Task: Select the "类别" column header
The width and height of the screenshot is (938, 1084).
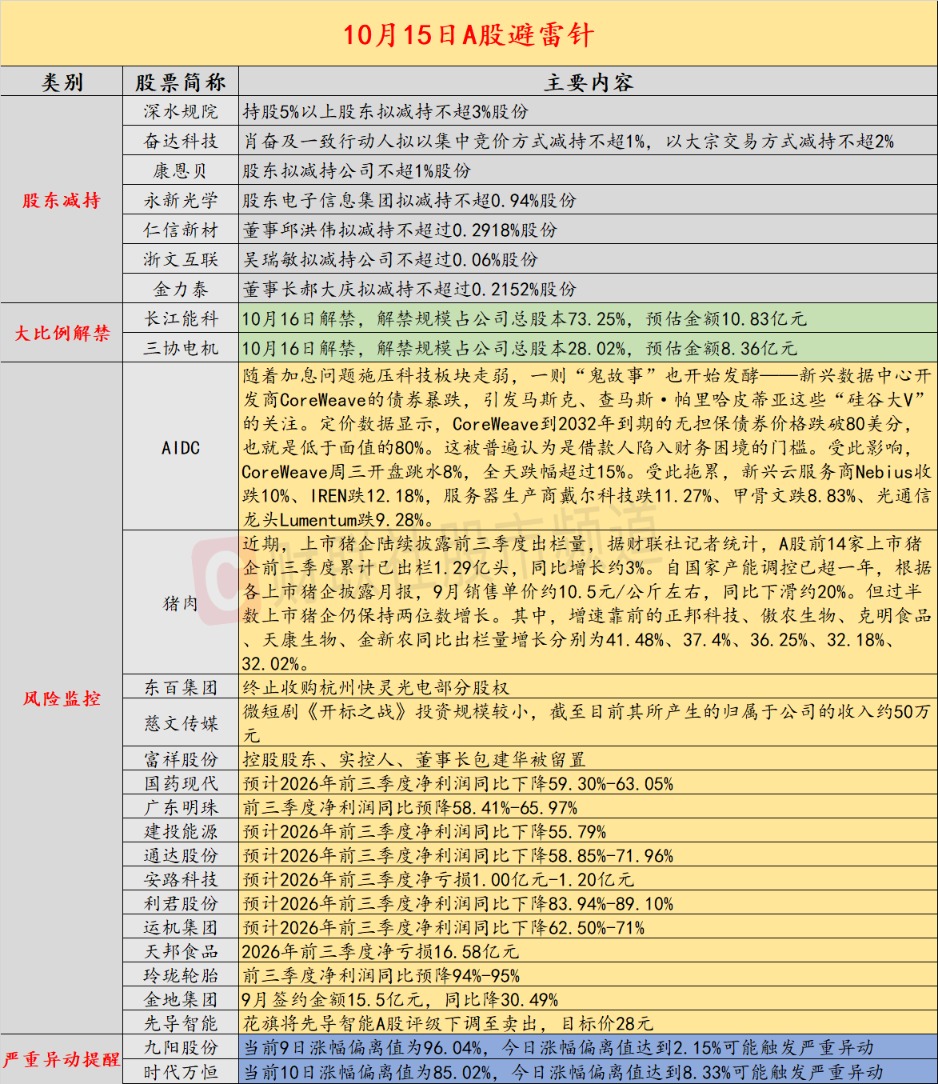Action: tap(62, 82)
